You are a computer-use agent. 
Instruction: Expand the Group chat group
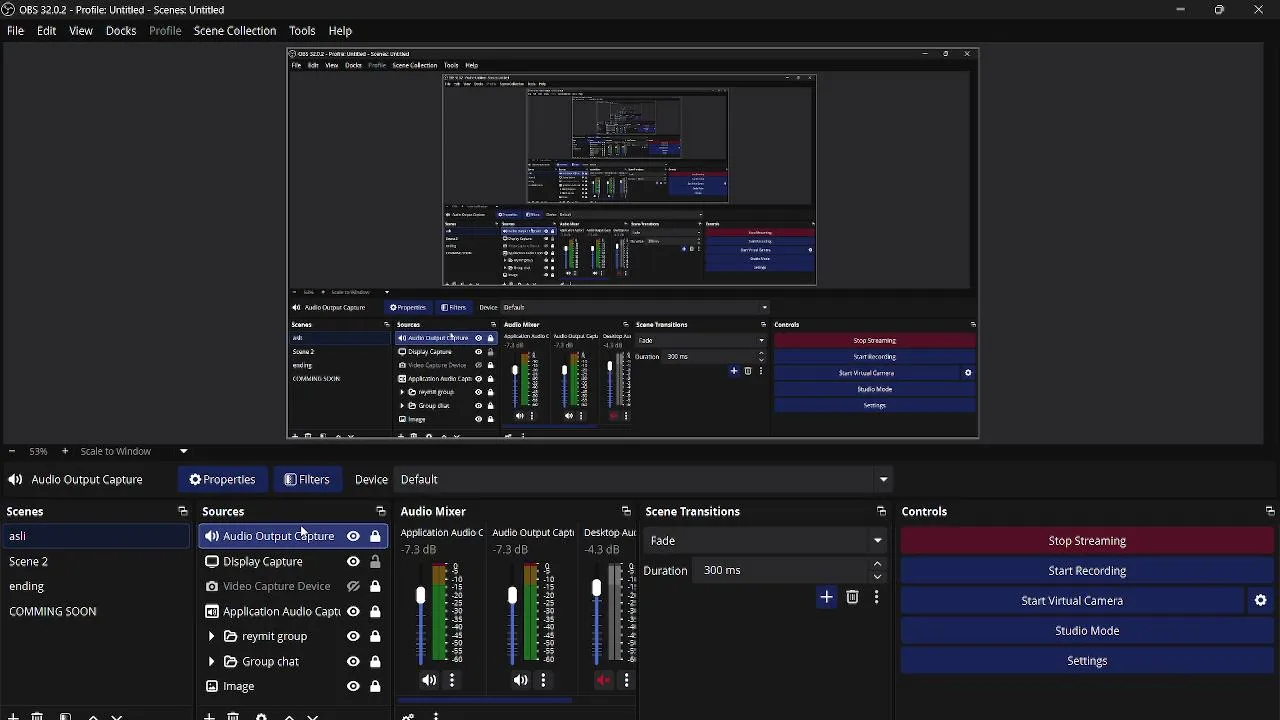pos(211,661)
